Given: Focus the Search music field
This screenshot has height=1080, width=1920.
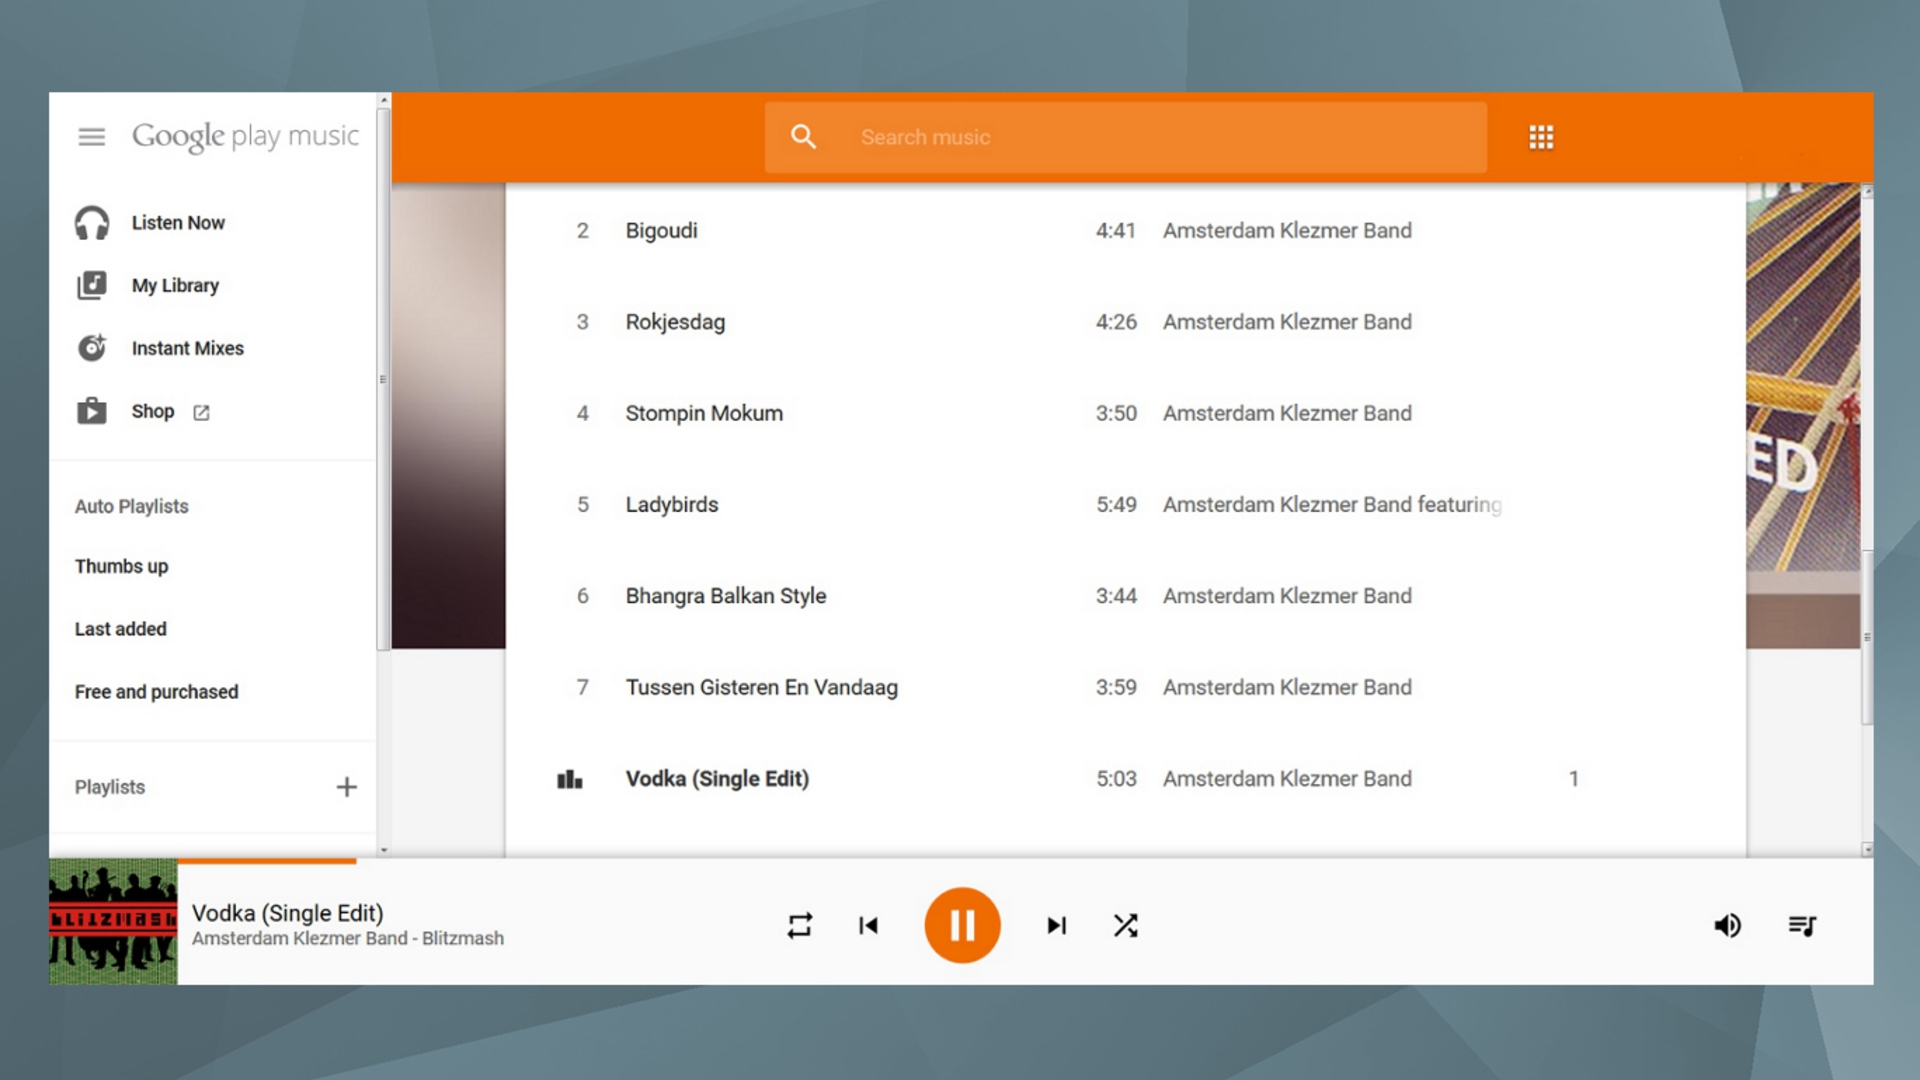Looking at the screenshot, I should pyautogui.click(x=1126, y=137).
